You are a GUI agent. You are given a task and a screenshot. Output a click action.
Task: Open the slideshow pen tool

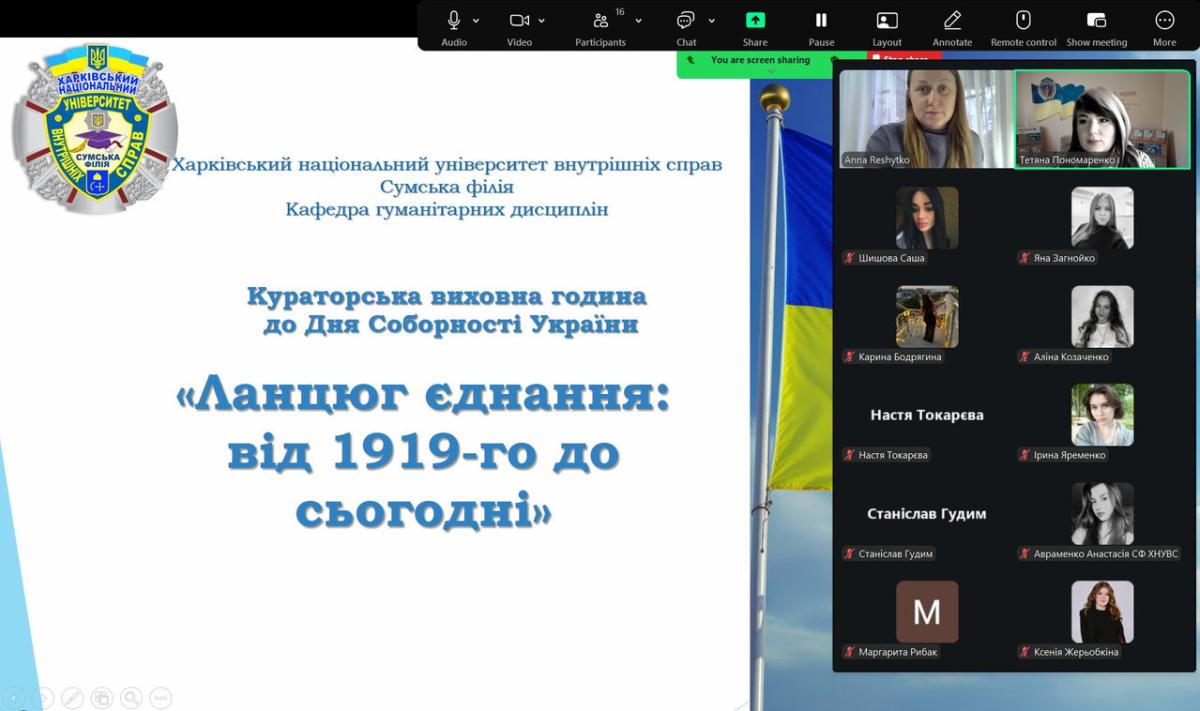point(72,698)
